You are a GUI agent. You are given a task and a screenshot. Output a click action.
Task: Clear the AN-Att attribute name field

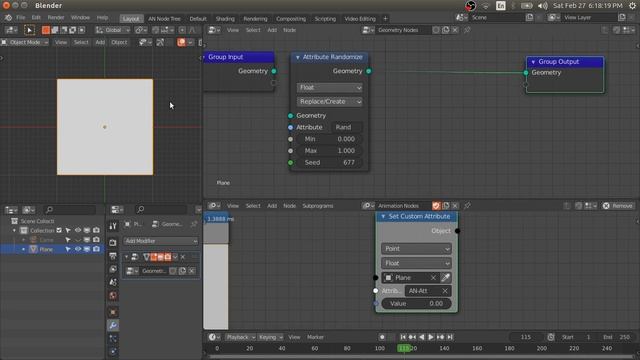(x=445, y=291)
